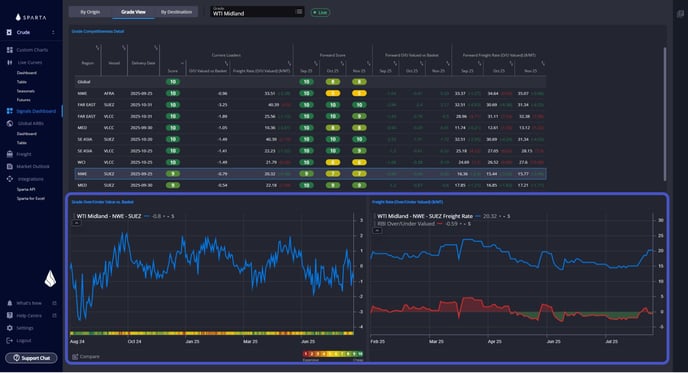Click the Compare button below left chart
Screen dimensions: 688x373
[86, 357]
